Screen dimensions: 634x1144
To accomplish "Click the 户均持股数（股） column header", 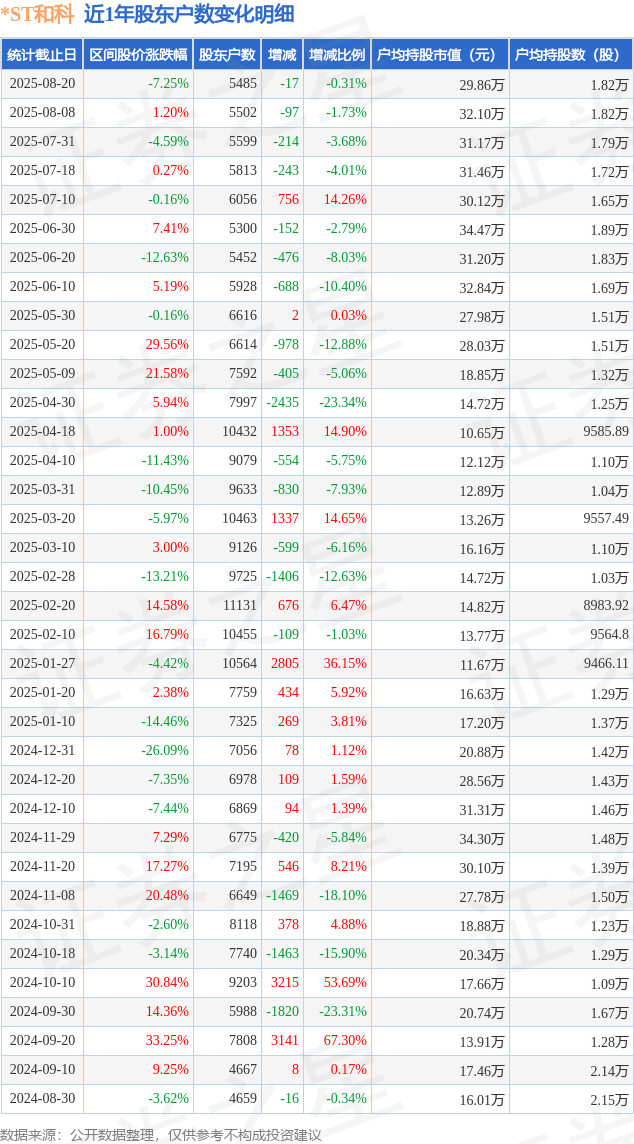I will click(x=571, y=55).
